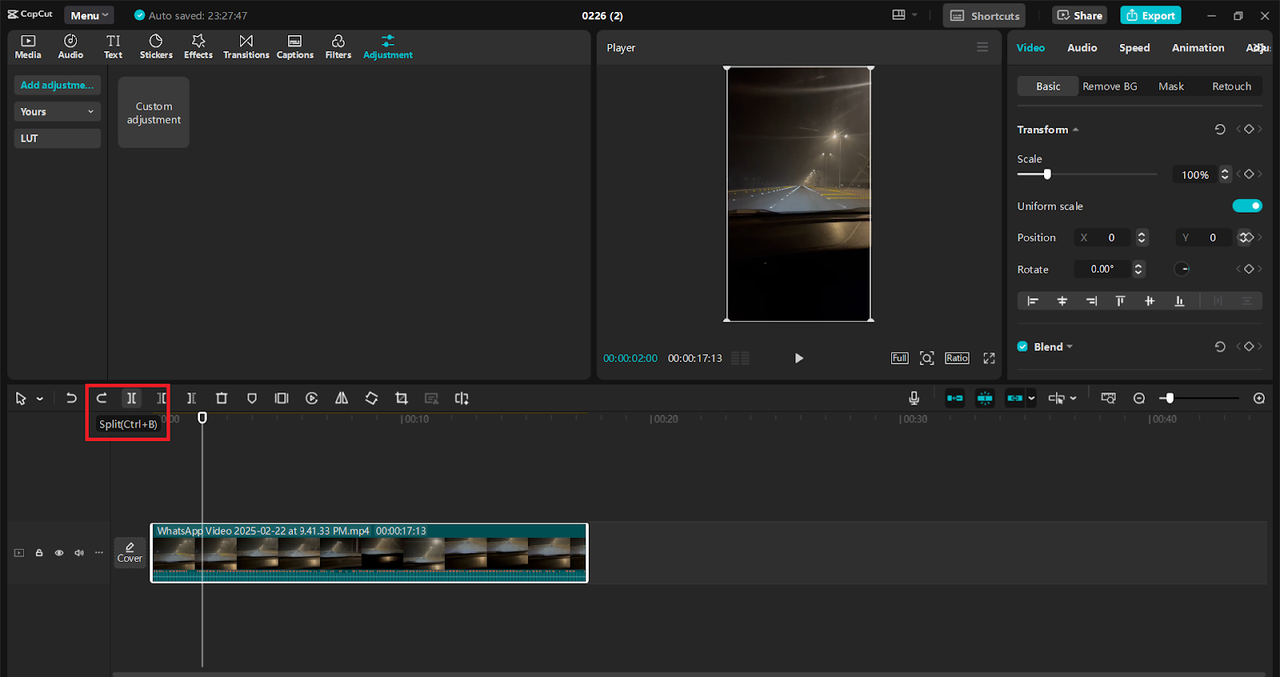This screenshot has height=677, width=1280.
Task: Select the Custom adjustment thumbnail
Action: [x=153, y=111]
